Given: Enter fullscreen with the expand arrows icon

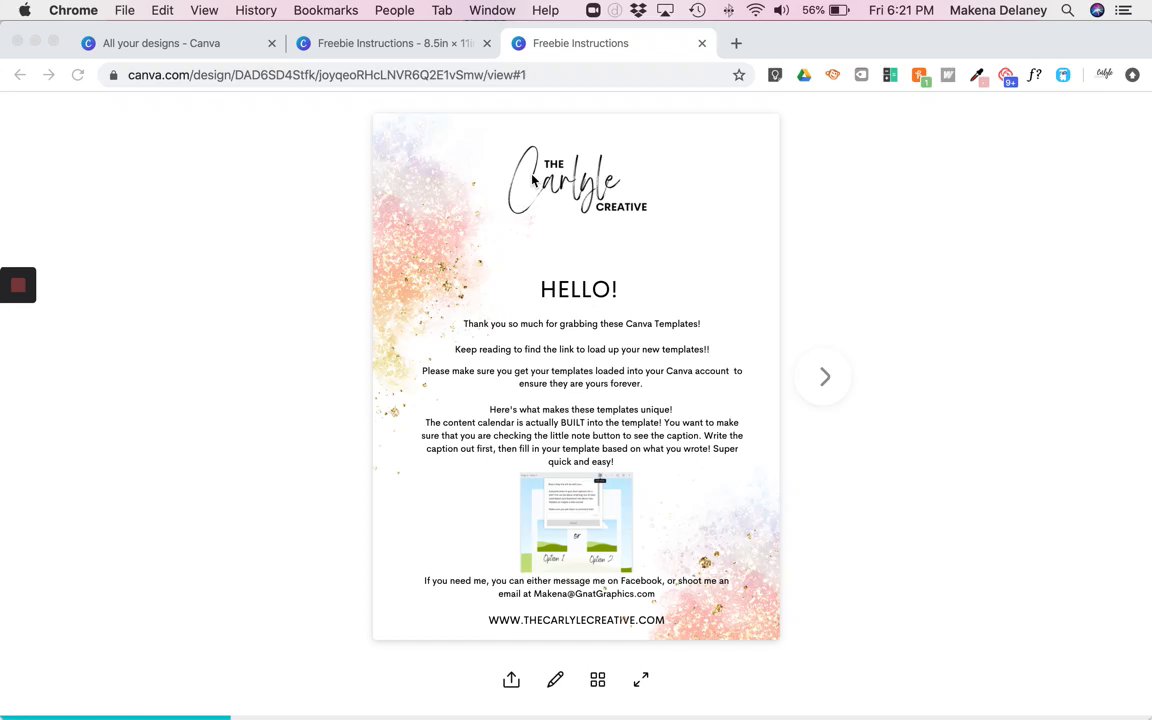Looking at the screenshot, I should pyautogui.click(x=641, y=680).
